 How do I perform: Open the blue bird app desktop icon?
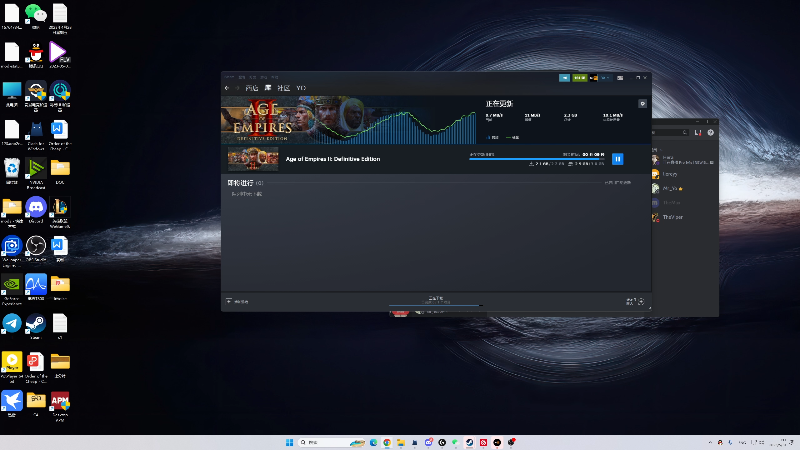coord(12,404)
